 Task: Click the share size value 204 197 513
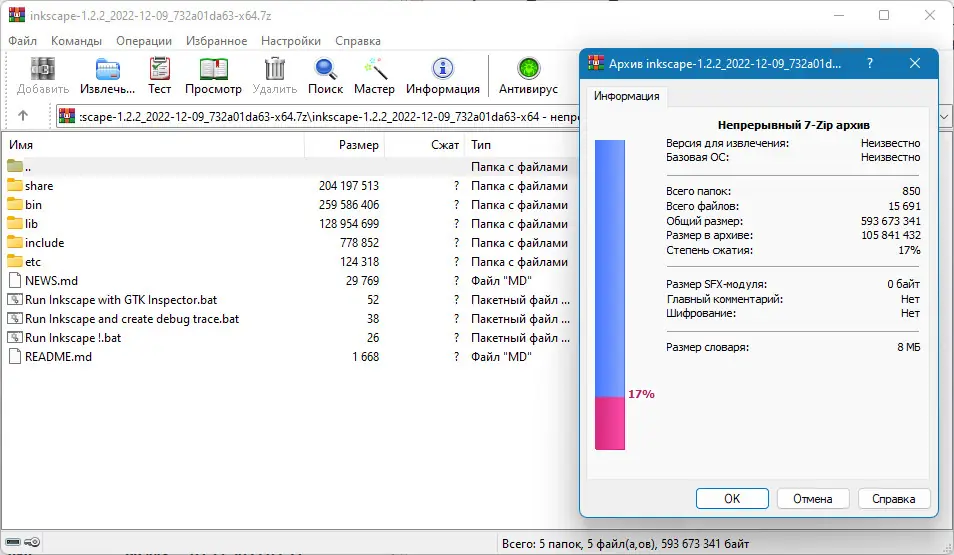point(349,186)
